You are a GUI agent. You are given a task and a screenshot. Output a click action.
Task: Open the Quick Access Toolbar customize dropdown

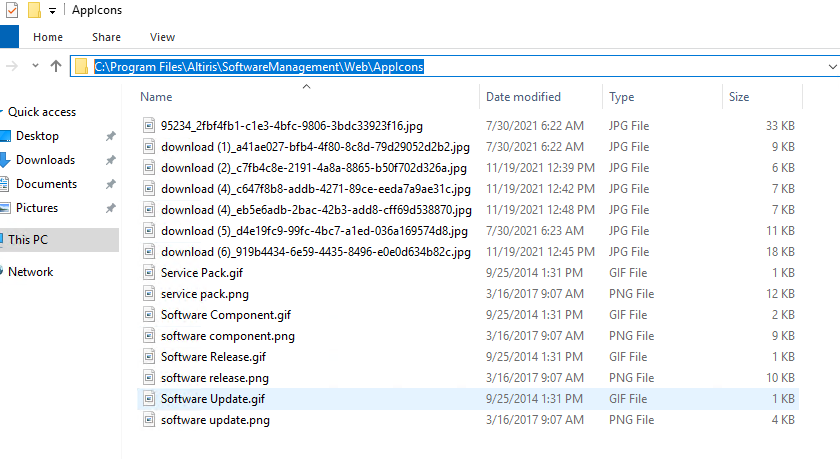[x=52, y=11]
